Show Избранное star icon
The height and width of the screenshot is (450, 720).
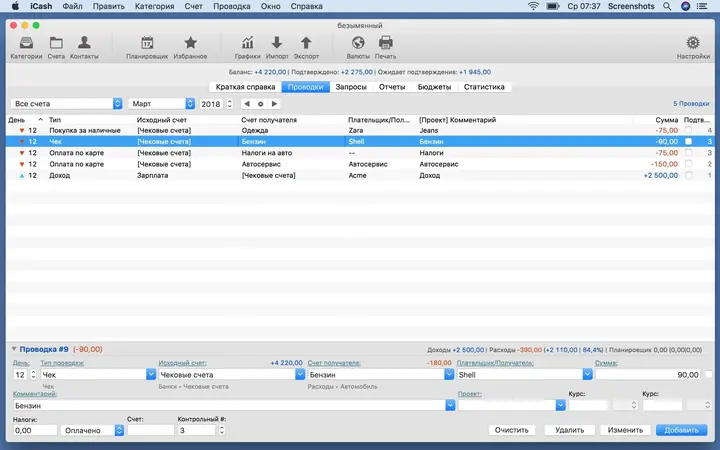coord(190,43)
